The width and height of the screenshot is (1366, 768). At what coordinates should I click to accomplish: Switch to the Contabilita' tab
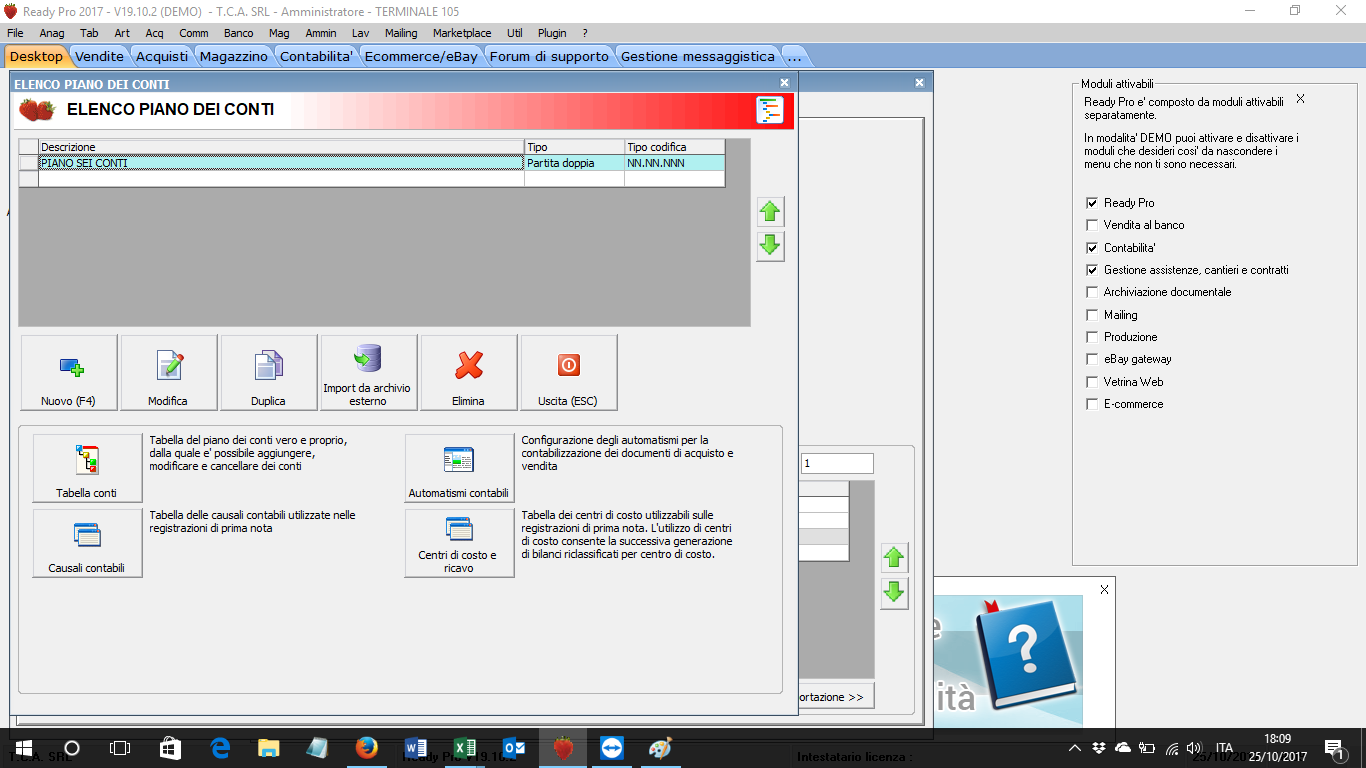pos(317,56)
